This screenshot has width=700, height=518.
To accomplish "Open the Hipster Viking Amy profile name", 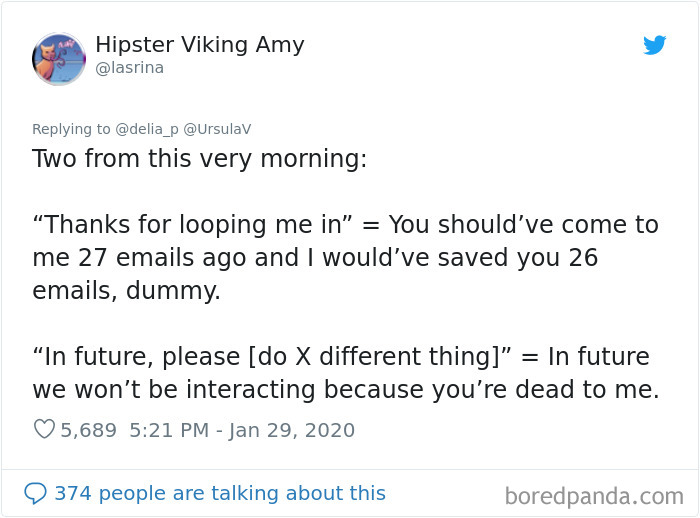I will click(x=200, y=45).
